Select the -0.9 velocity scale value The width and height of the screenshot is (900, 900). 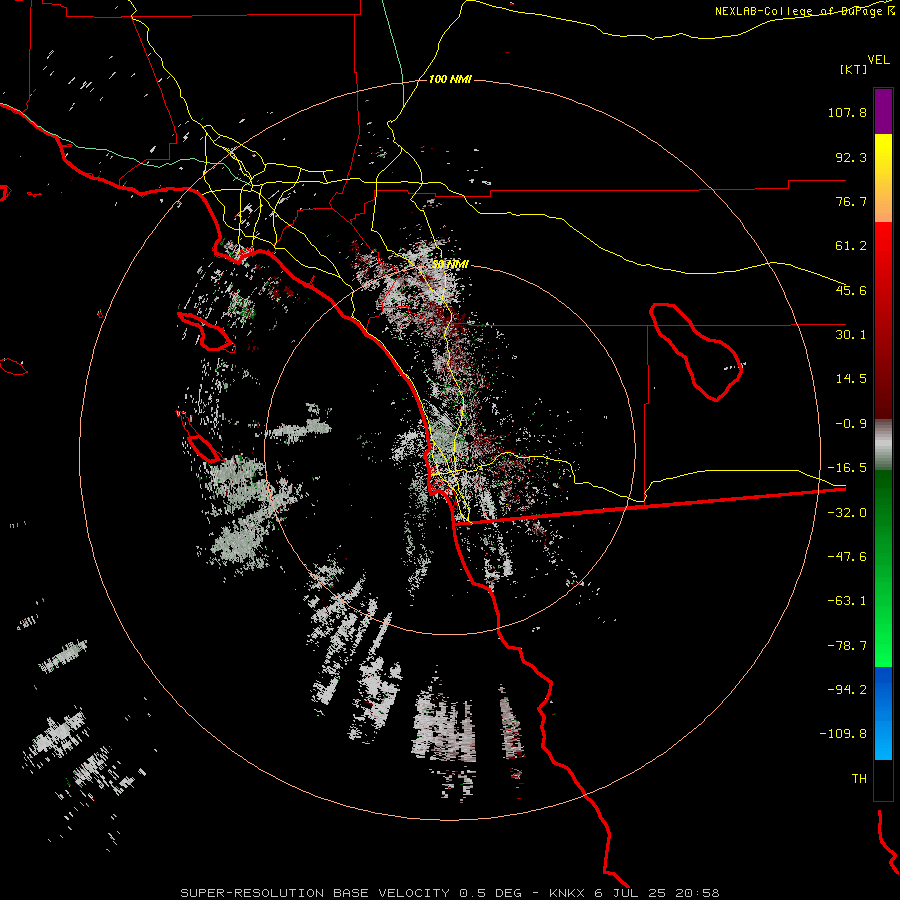[x=851, y=424]
